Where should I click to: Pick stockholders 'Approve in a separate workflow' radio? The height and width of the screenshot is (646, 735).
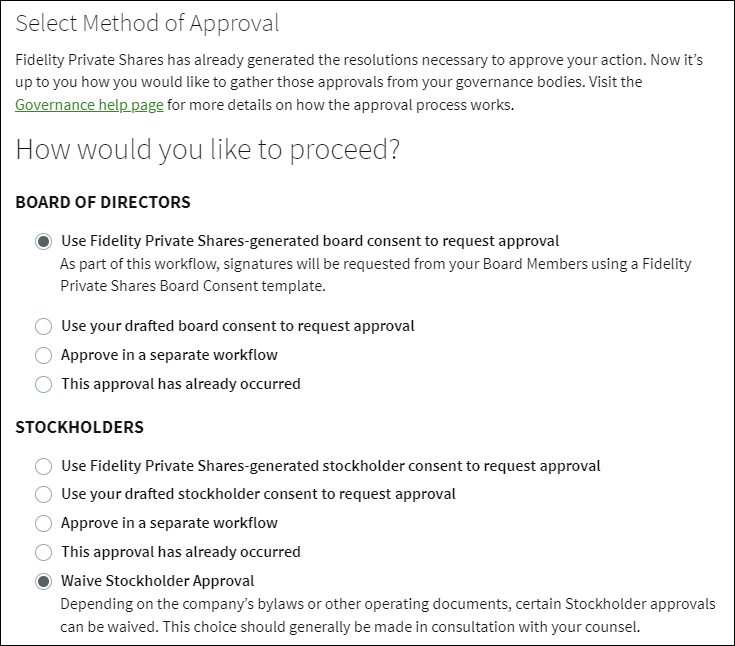point(43,523)
